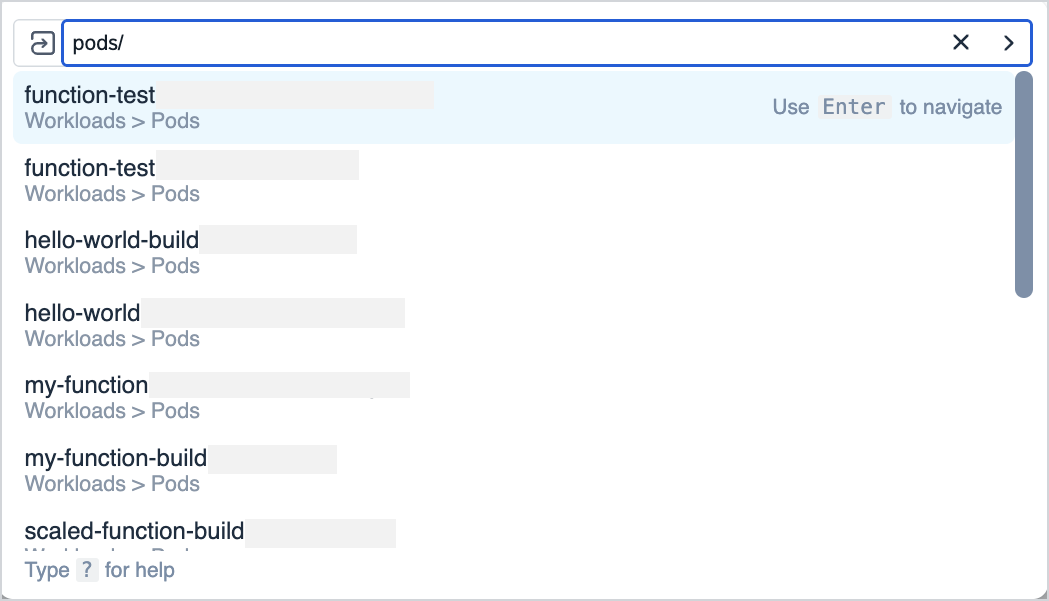The width and height of the screenshot is (1049, 601).
Task: Focus the 'pods/' search input field
Action: click(500, 43)
